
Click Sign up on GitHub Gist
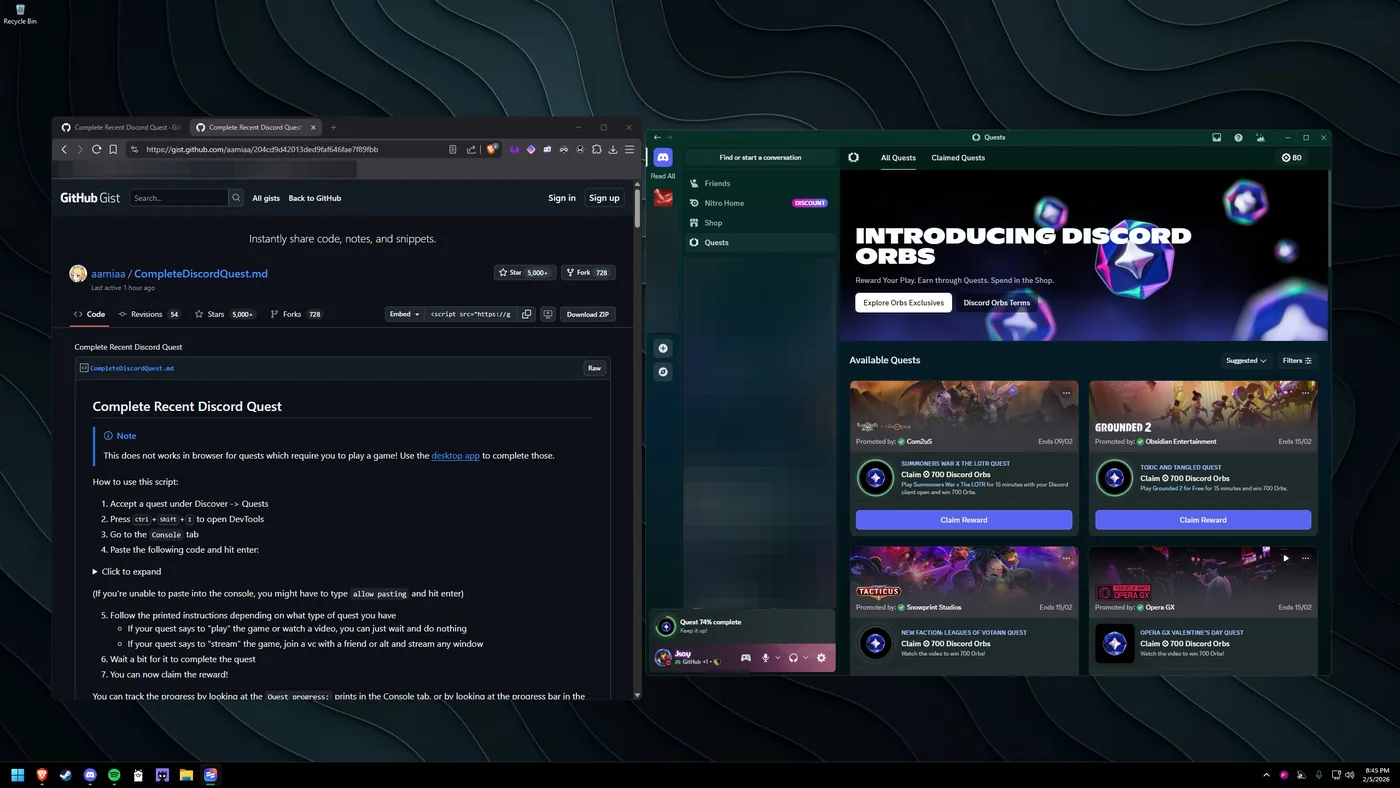604,198
